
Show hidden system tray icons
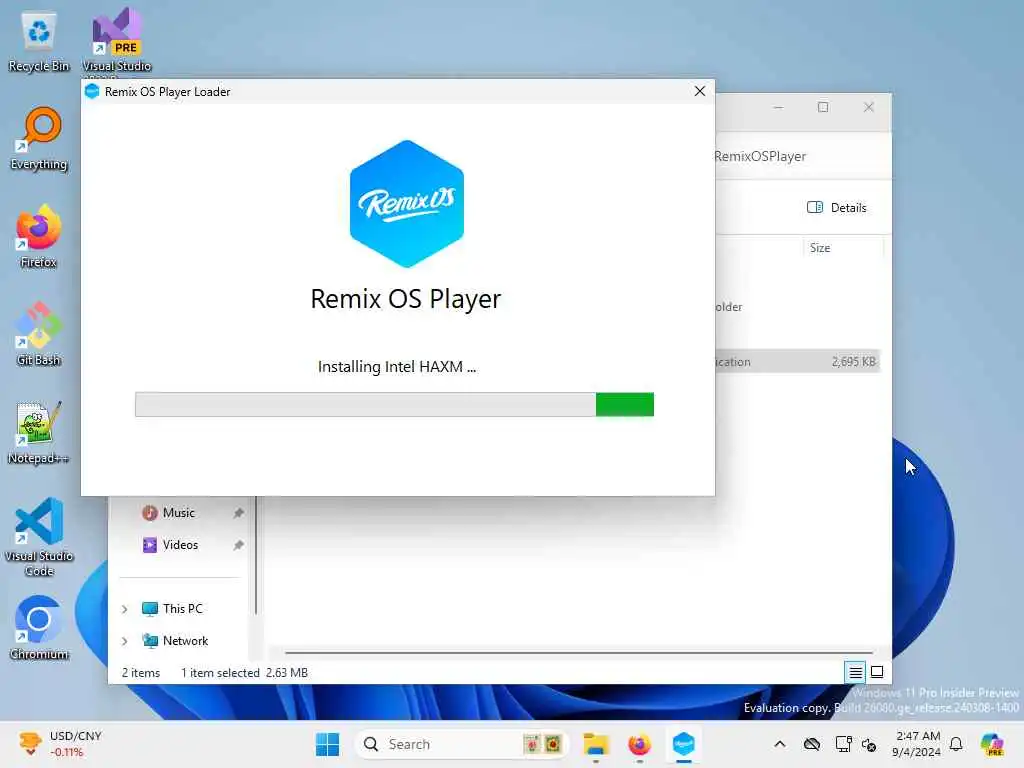[780, 744]
